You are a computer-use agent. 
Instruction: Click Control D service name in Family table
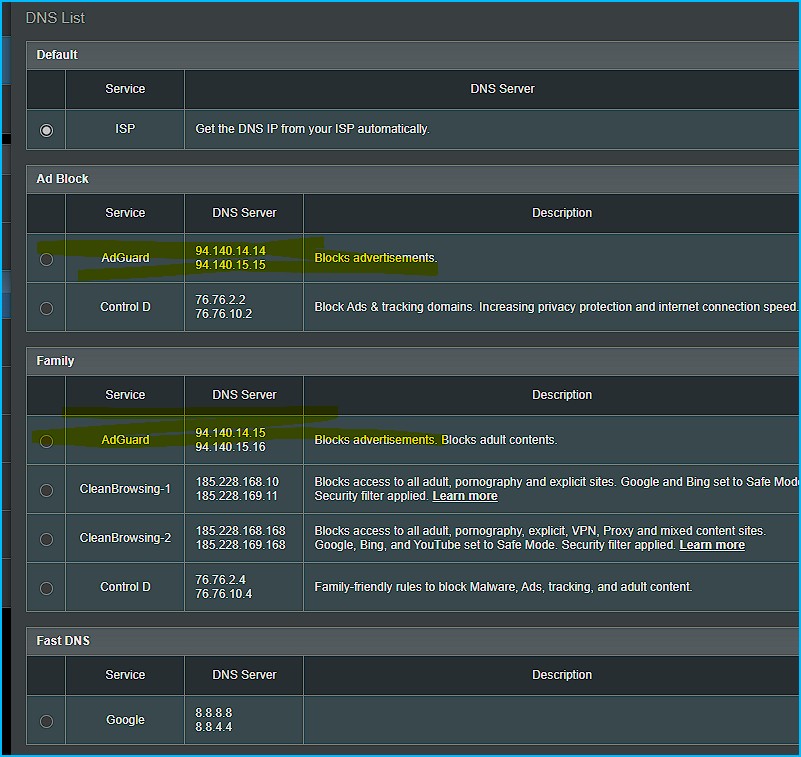125,587
